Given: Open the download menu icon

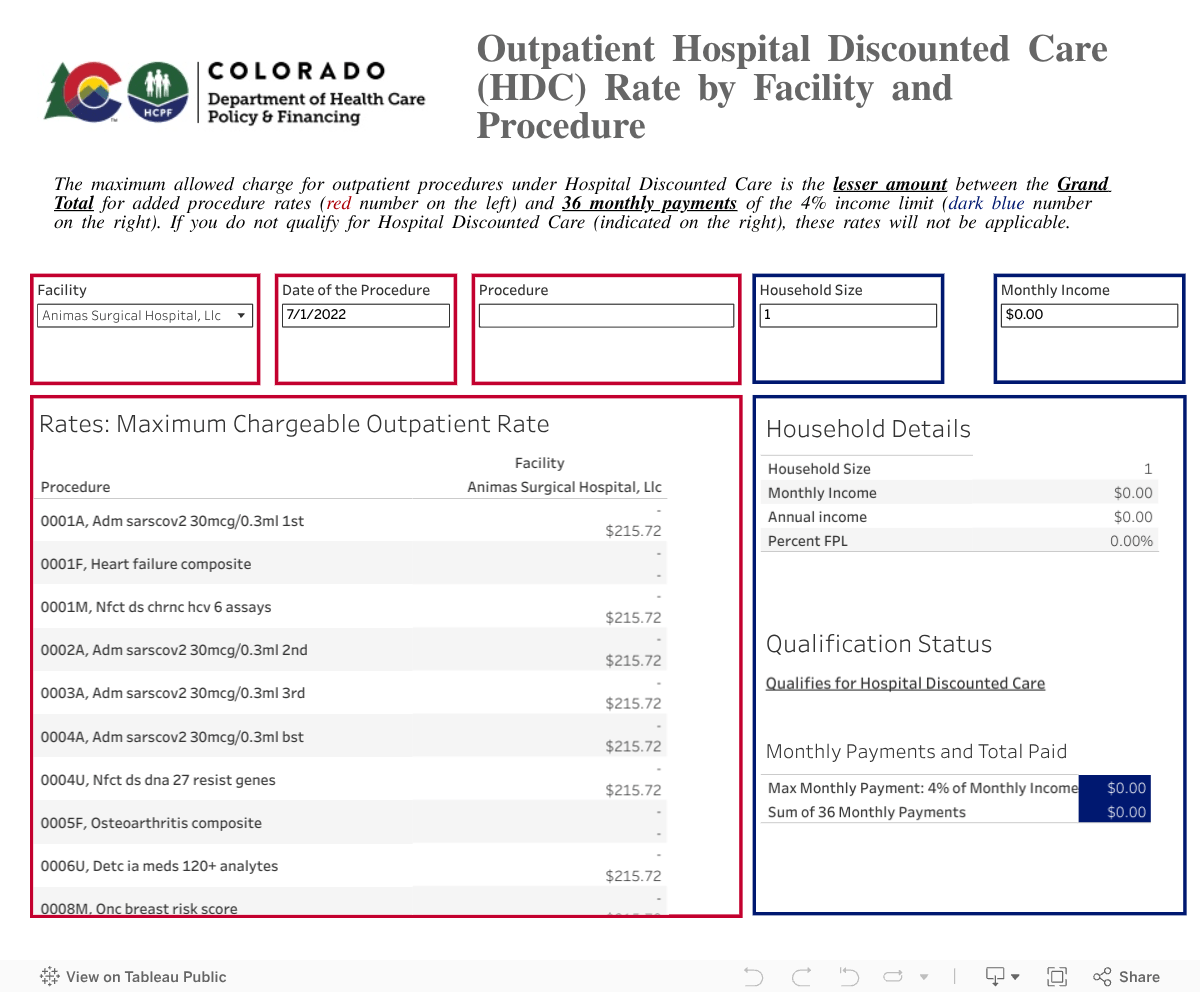Looking at the screenshot, I should [1002, 977].
